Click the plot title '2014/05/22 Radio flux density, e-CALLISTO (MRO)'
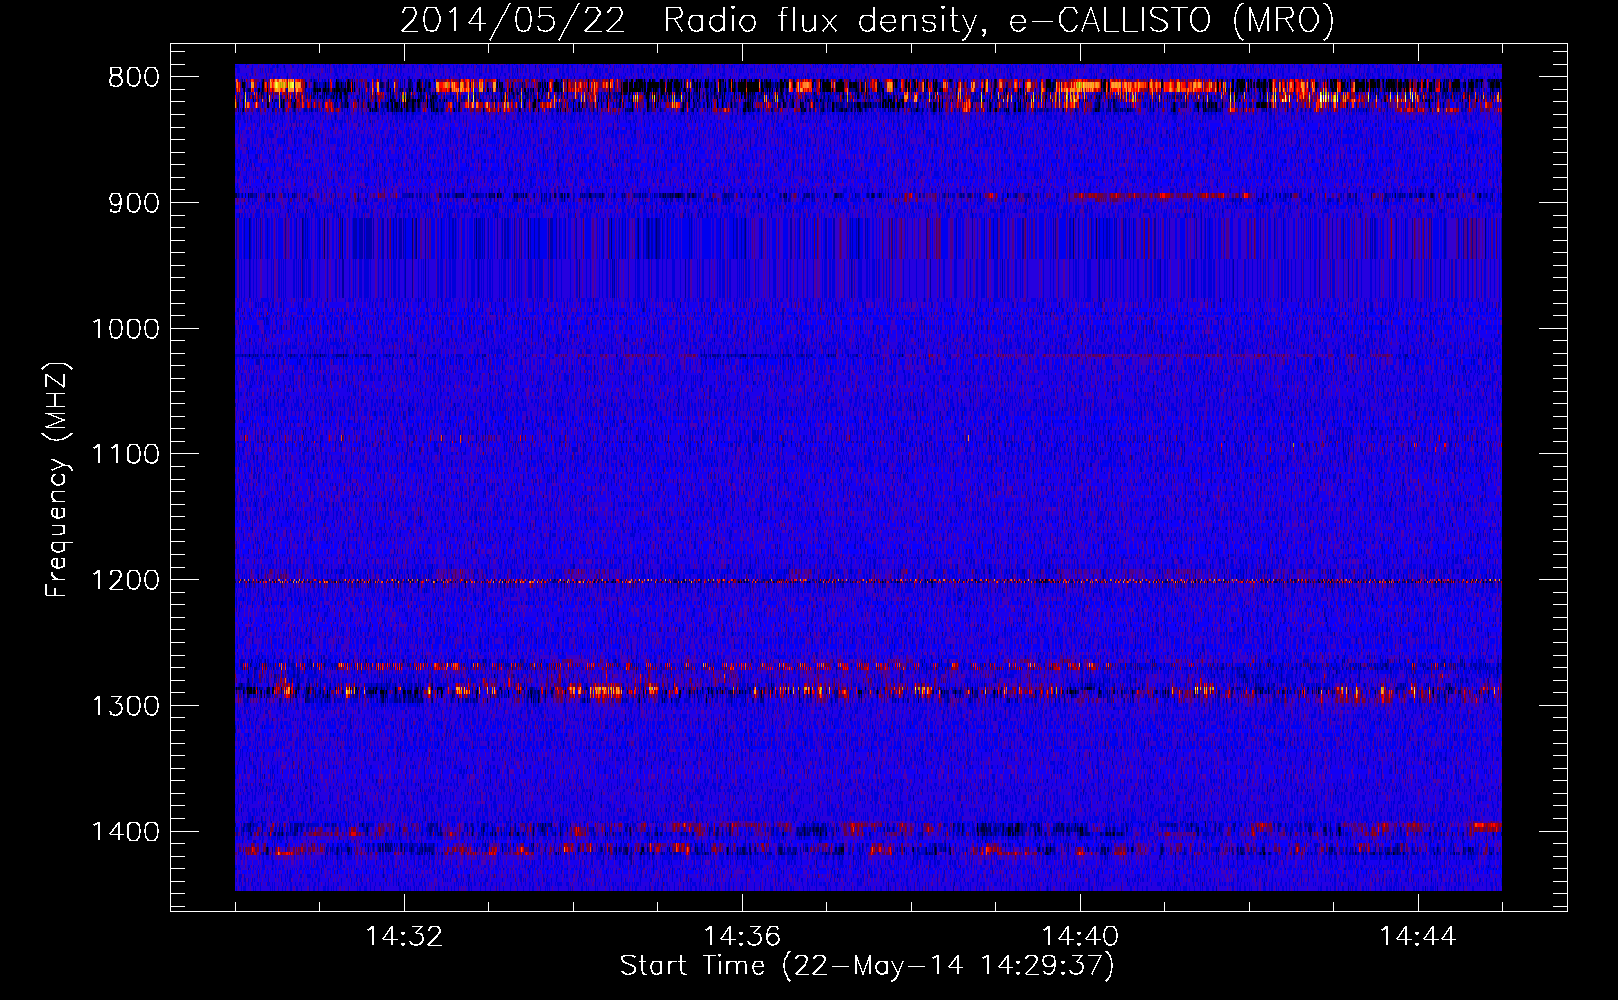1618x1000 pixels. [867, 20]
